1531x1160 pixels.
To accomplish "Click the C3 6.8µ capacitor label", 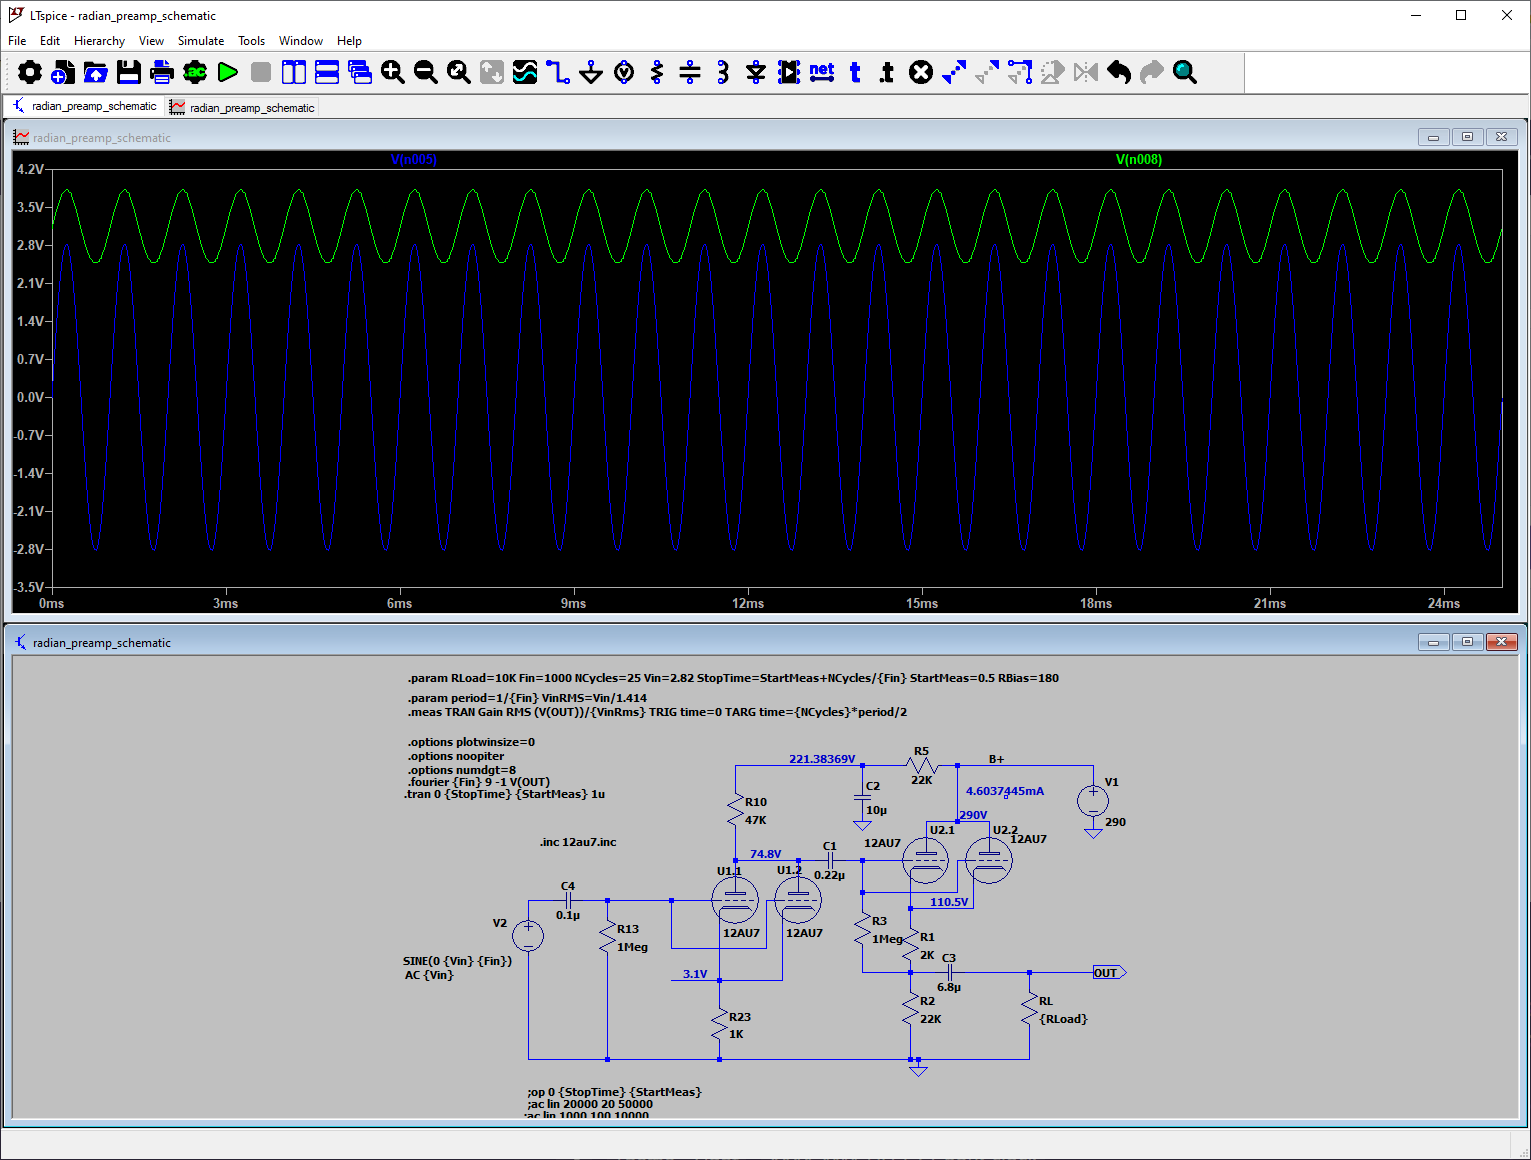I will [x=949, y=972].
